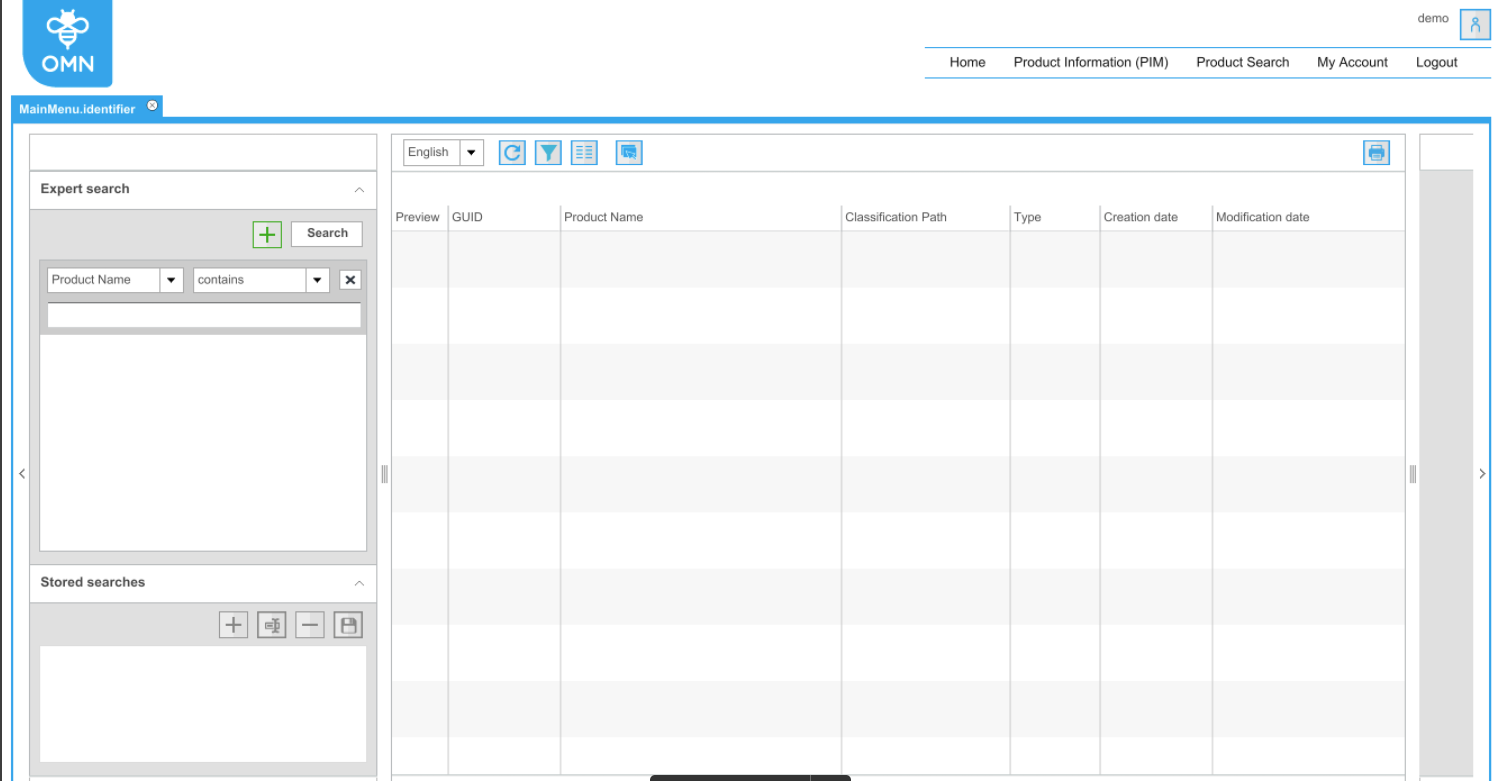Save the stored search using the disk icon

coord(347,624)
